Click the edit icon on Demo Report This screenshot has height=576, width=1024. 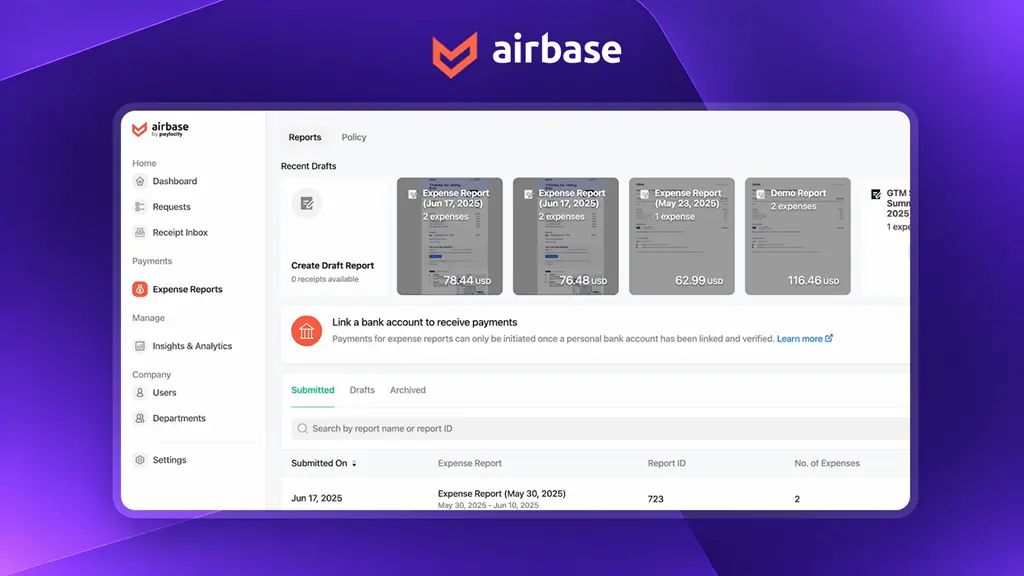(x=761, y=194)
